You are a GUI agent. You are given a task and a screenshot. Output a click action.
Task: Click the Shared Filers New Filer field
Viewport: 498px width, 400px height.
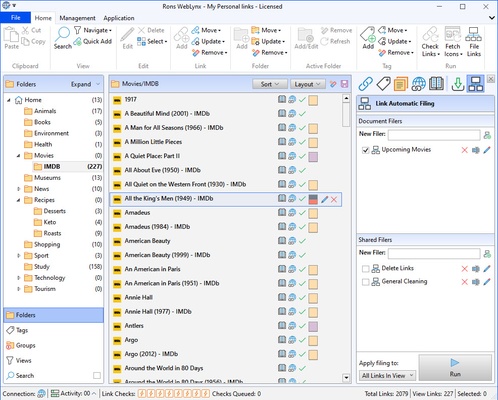click(x=434, y=253)
